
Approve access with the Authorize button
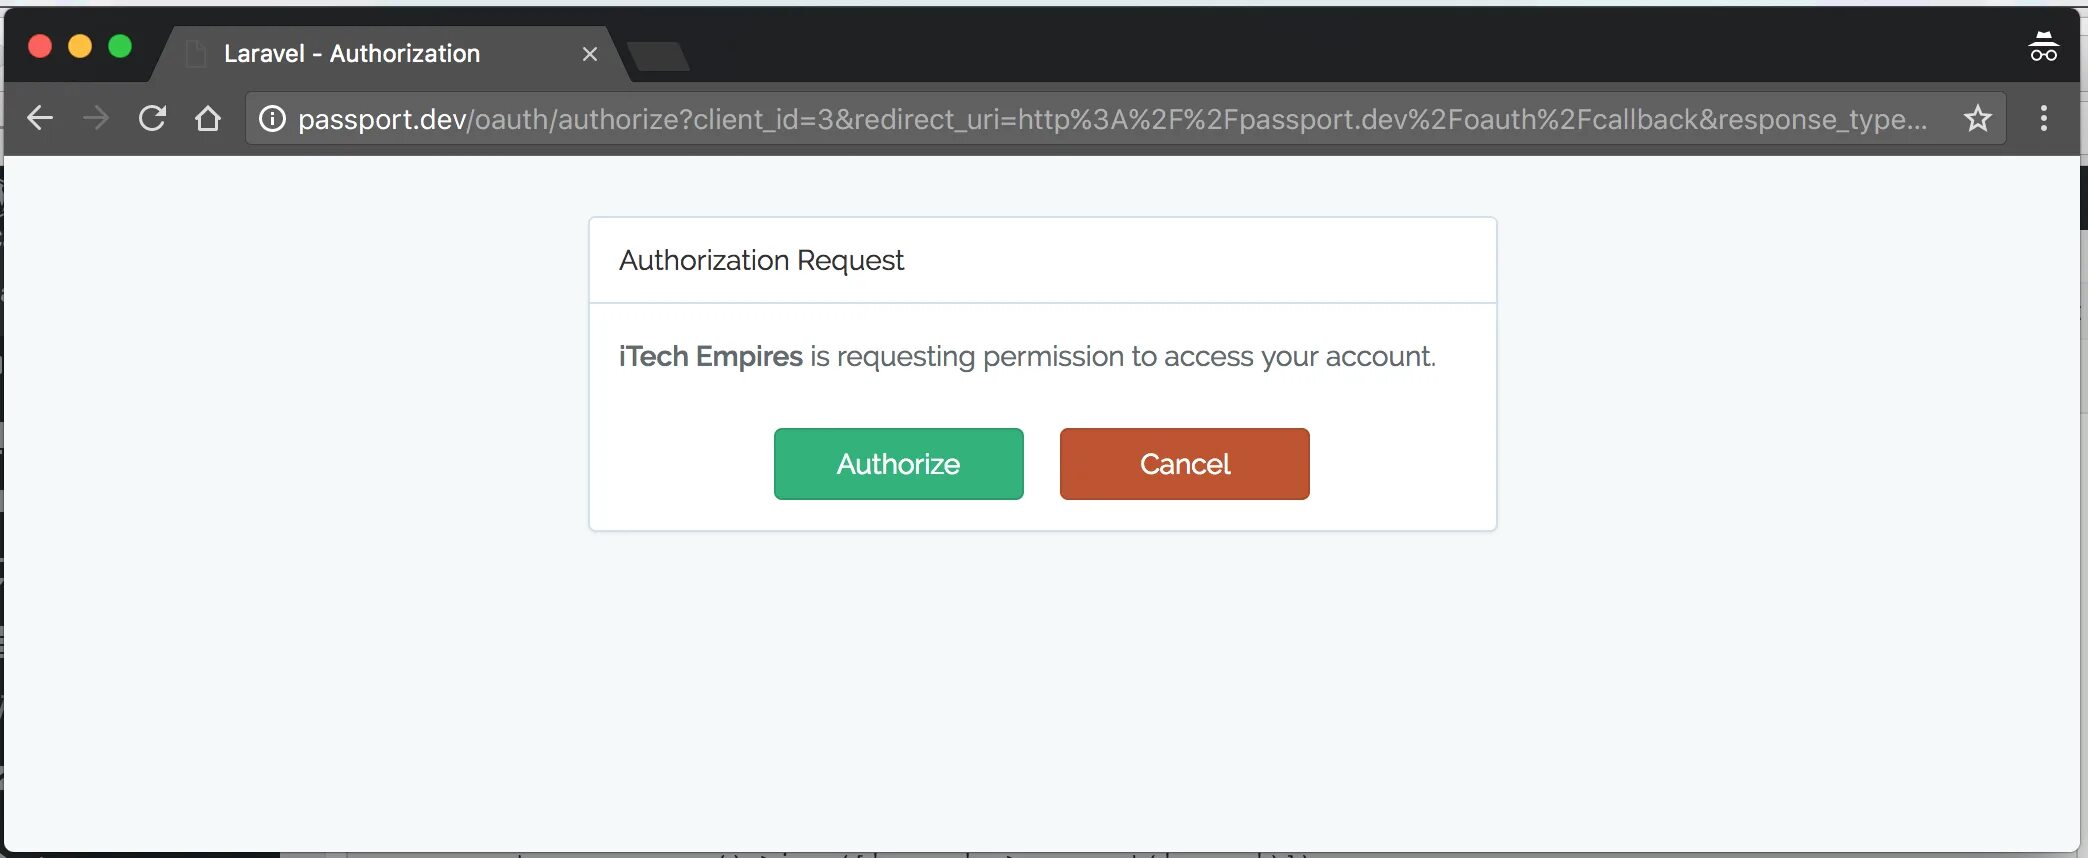tap(898, 464)
